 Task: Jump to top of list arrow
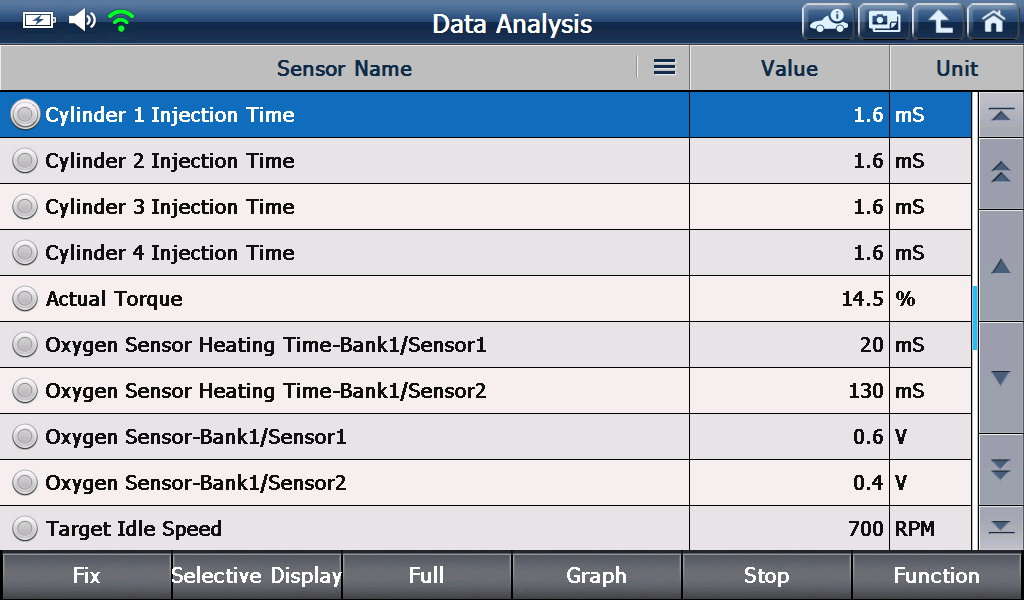pos(1001,115)
